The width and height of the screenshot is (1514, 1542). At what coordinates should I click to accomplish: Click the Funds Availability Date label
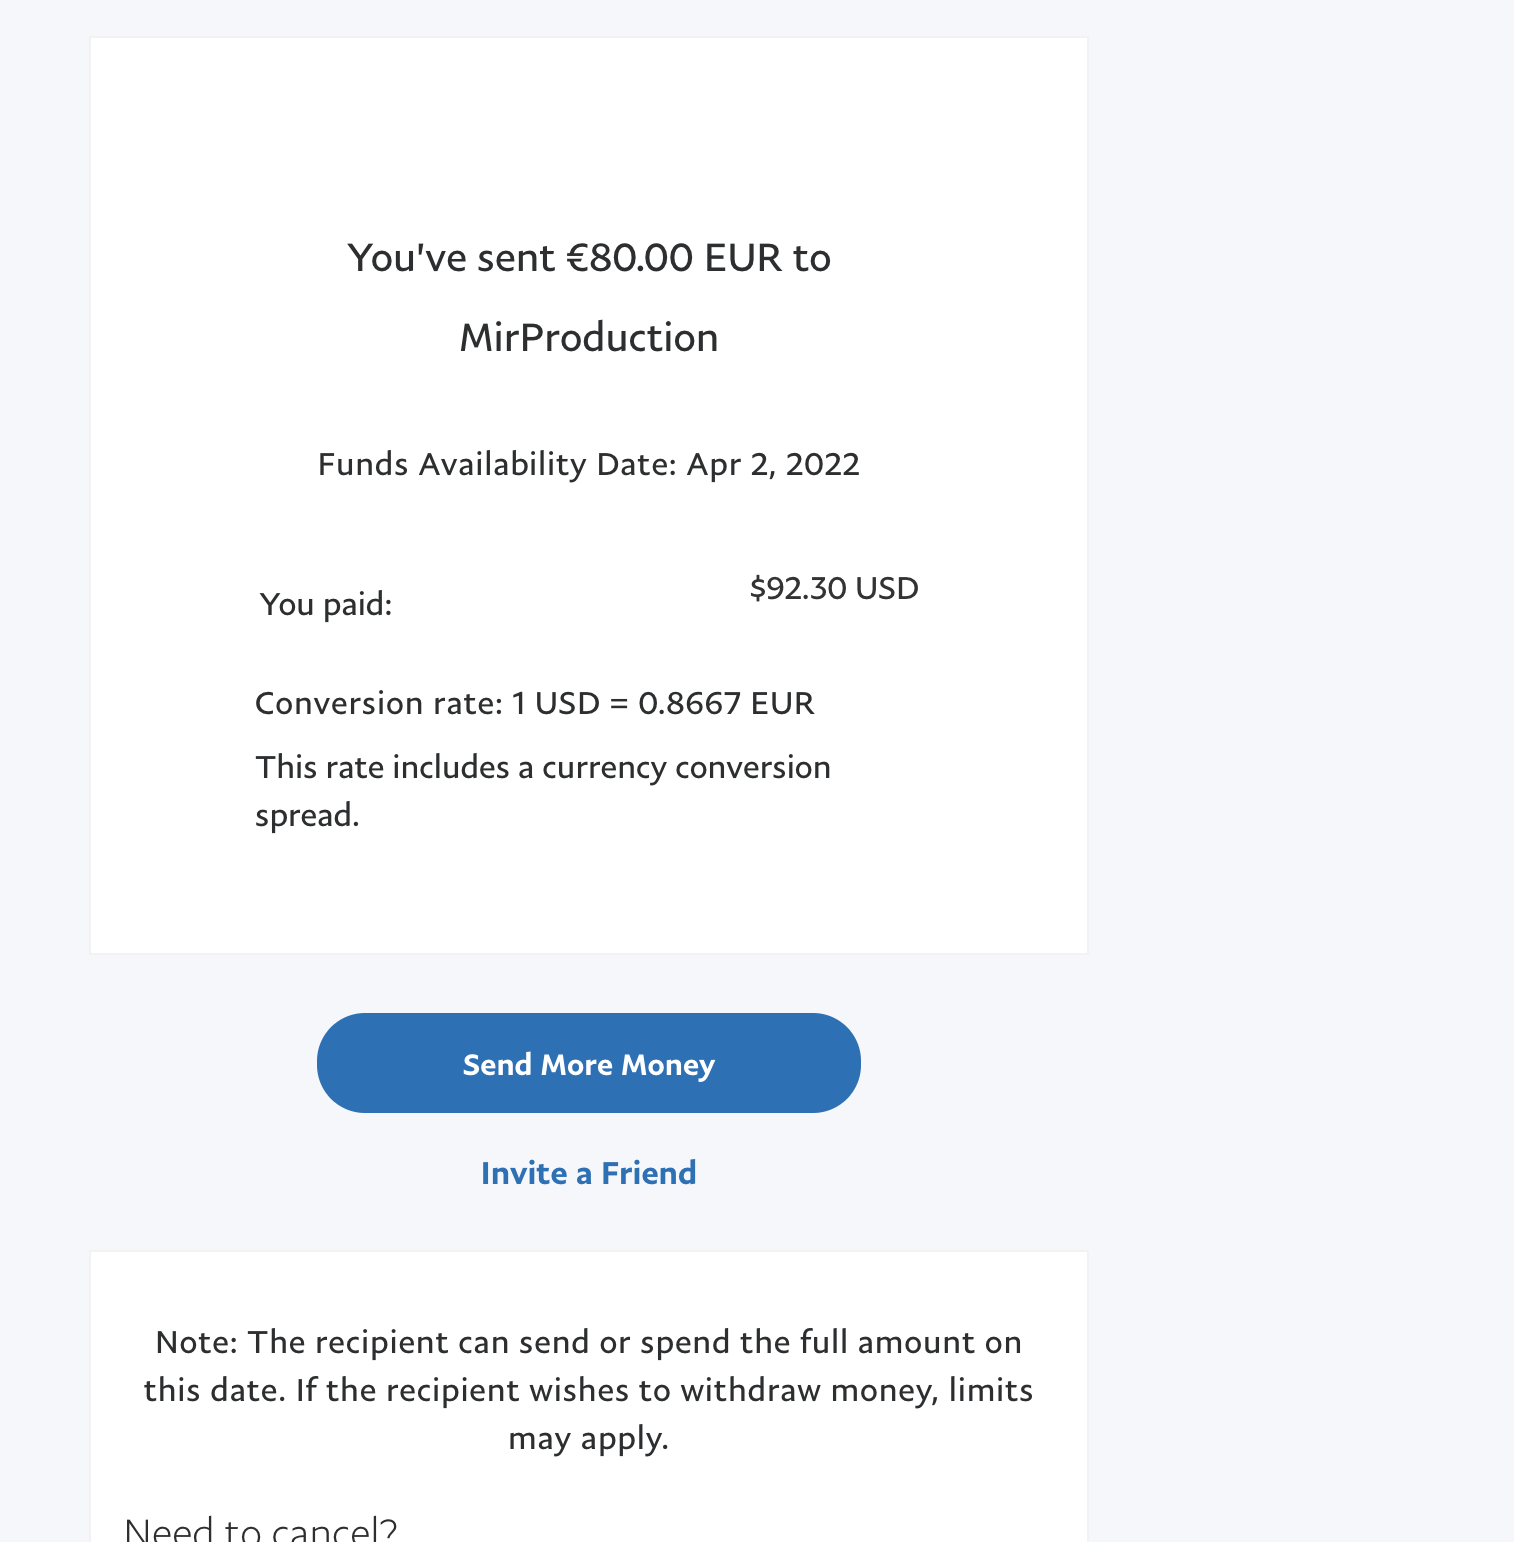tap(497, 465)
